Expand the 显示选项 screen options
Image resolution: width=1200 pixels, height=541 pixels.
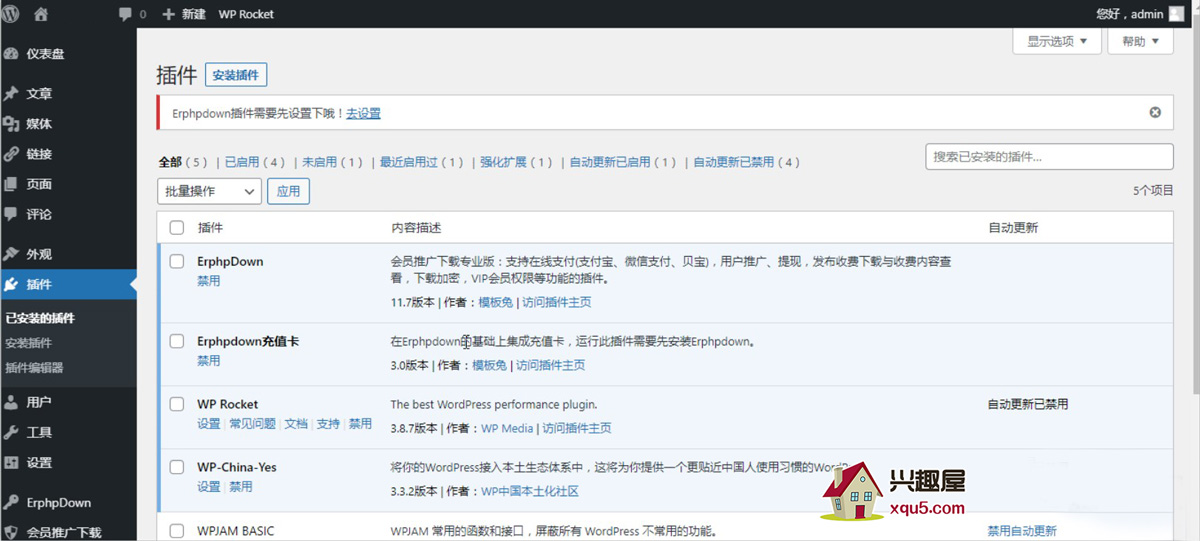[1057, 41]
